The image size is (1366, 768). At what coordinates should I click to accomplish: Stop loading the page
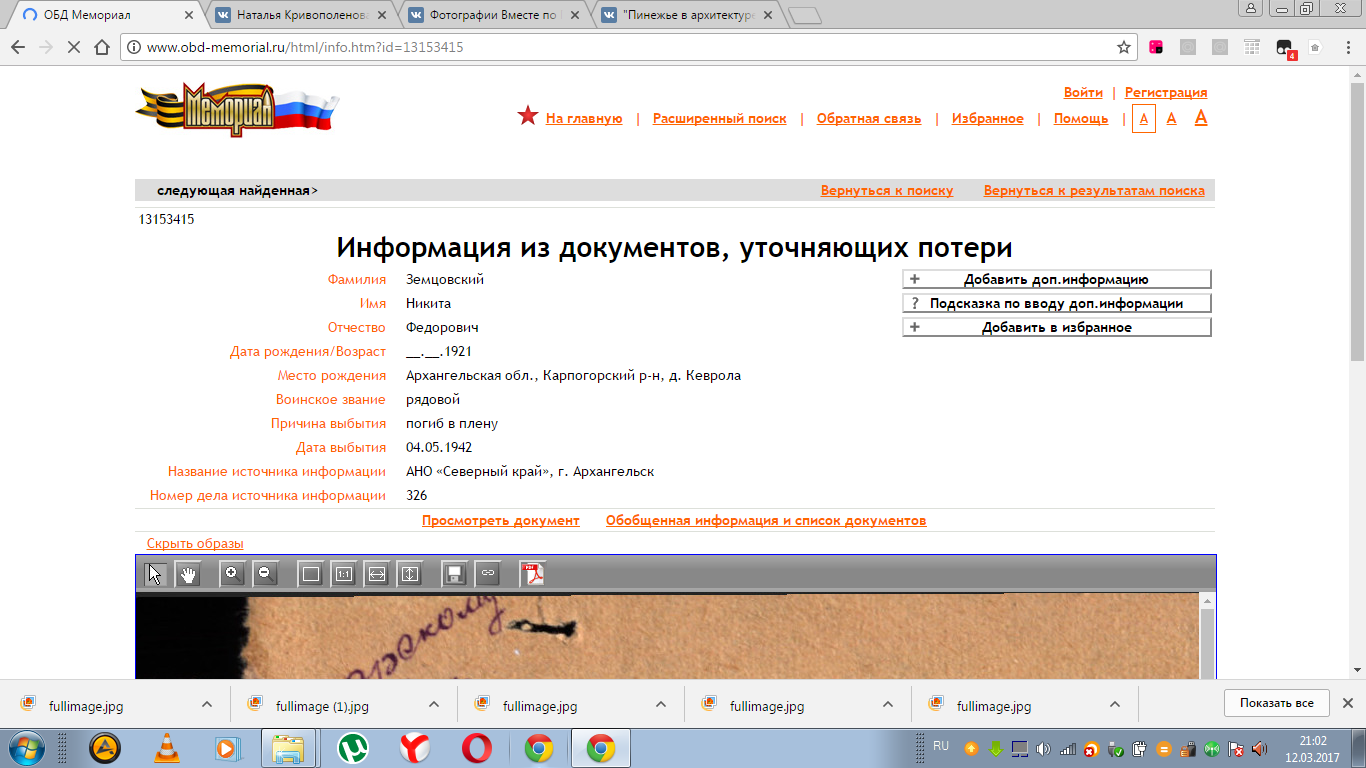click(72, 47)
